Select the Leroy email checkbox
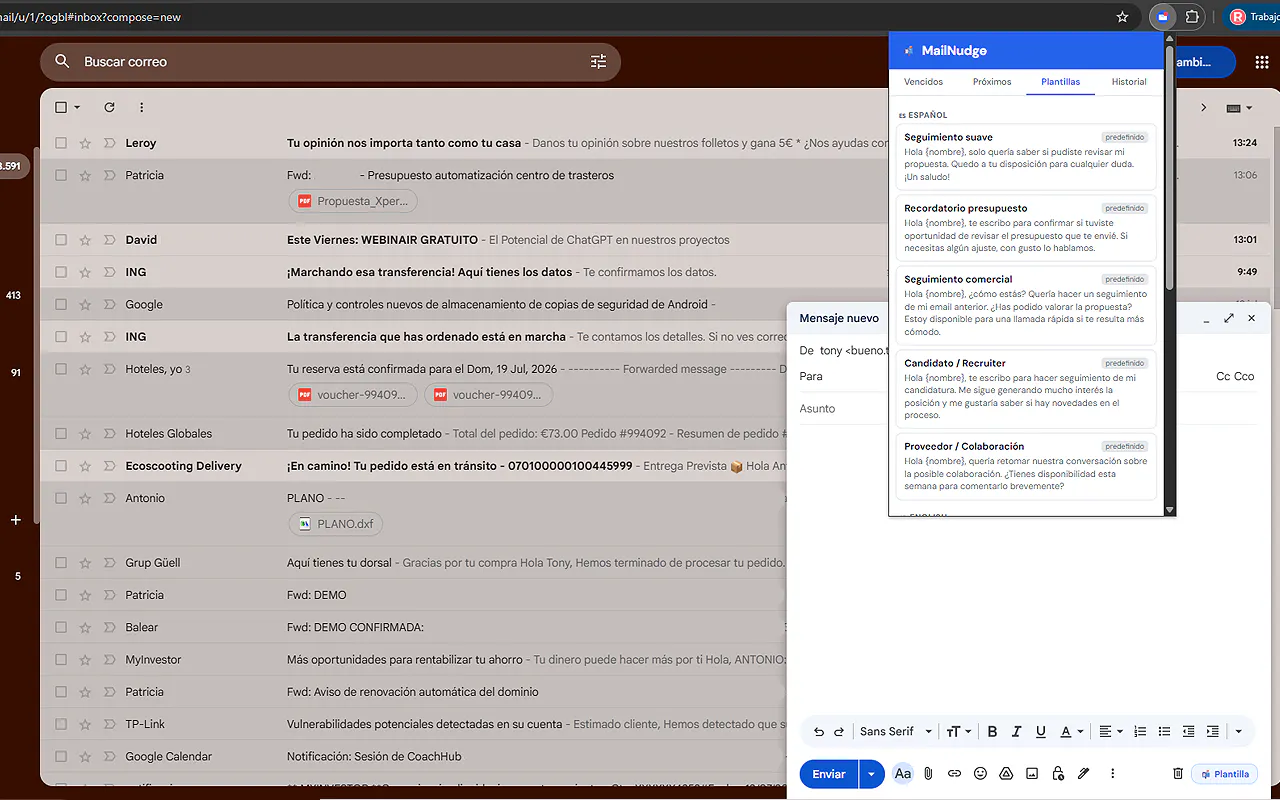The height and width of the screenshot is (800, 1280). pyautogui.click(x=61, y=143)
